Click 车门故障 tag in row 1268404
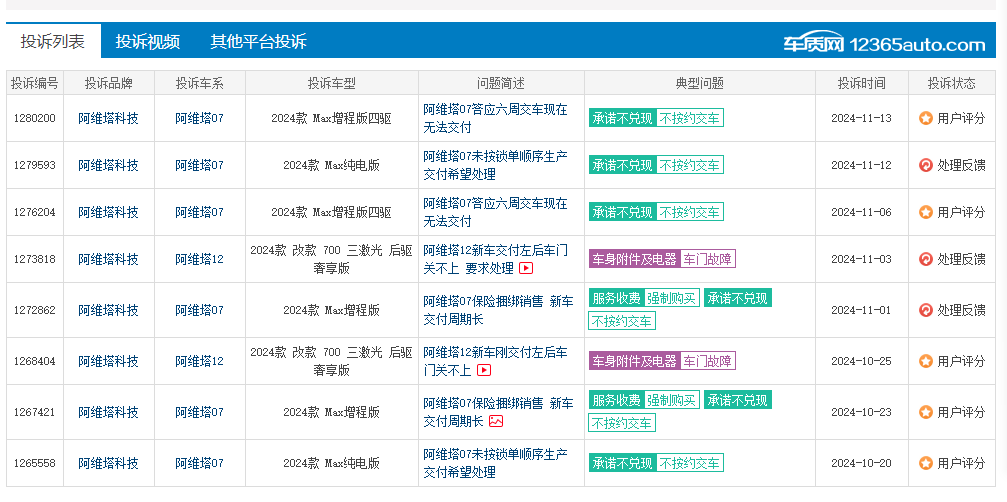The image size is (1007, 502). [708, 361]
